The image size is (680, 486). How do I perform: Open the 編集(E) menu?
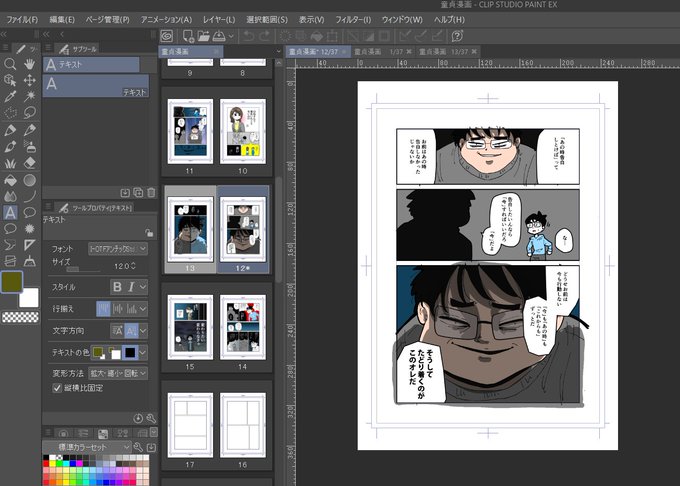62,20
